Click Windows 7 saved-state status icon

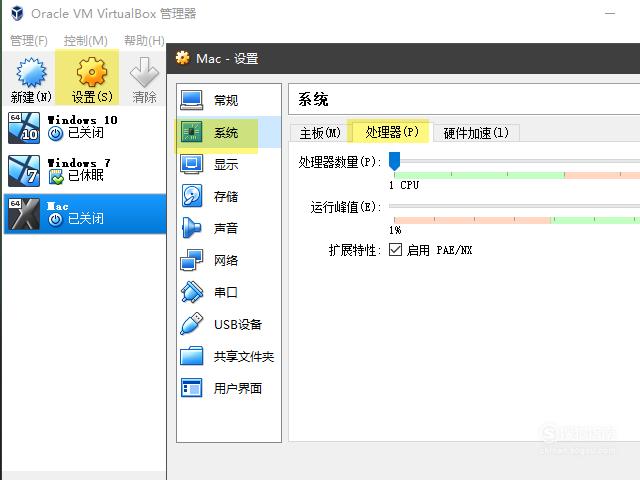point(56,177)
